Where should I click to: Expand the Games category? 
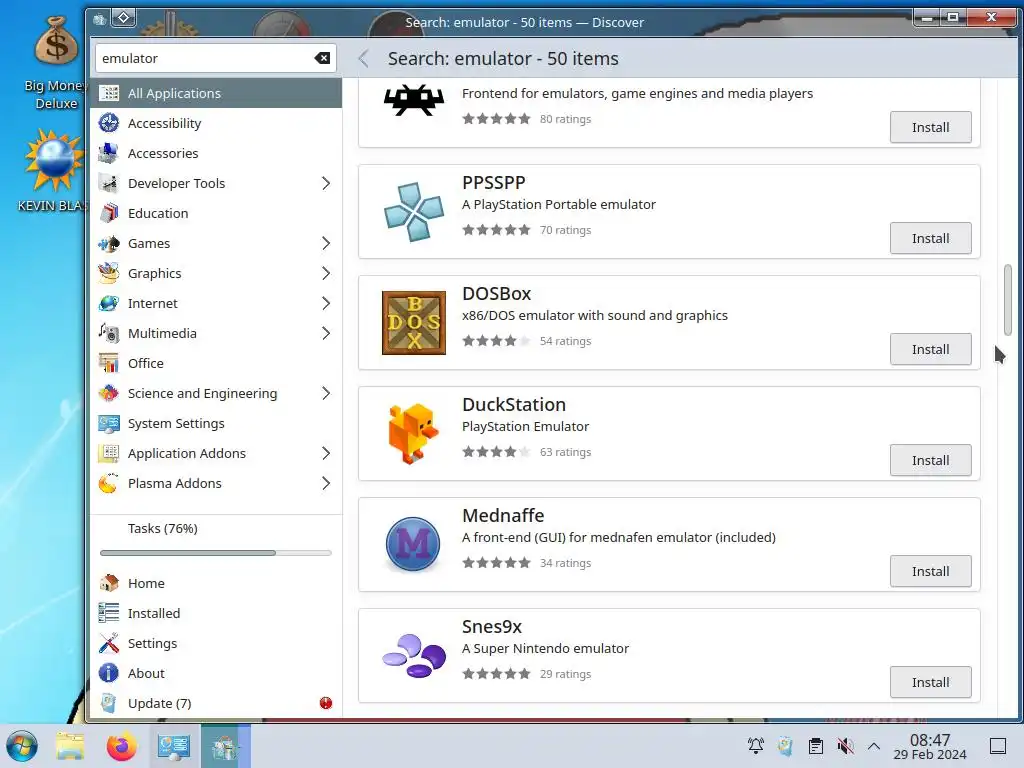pos(325,243)
